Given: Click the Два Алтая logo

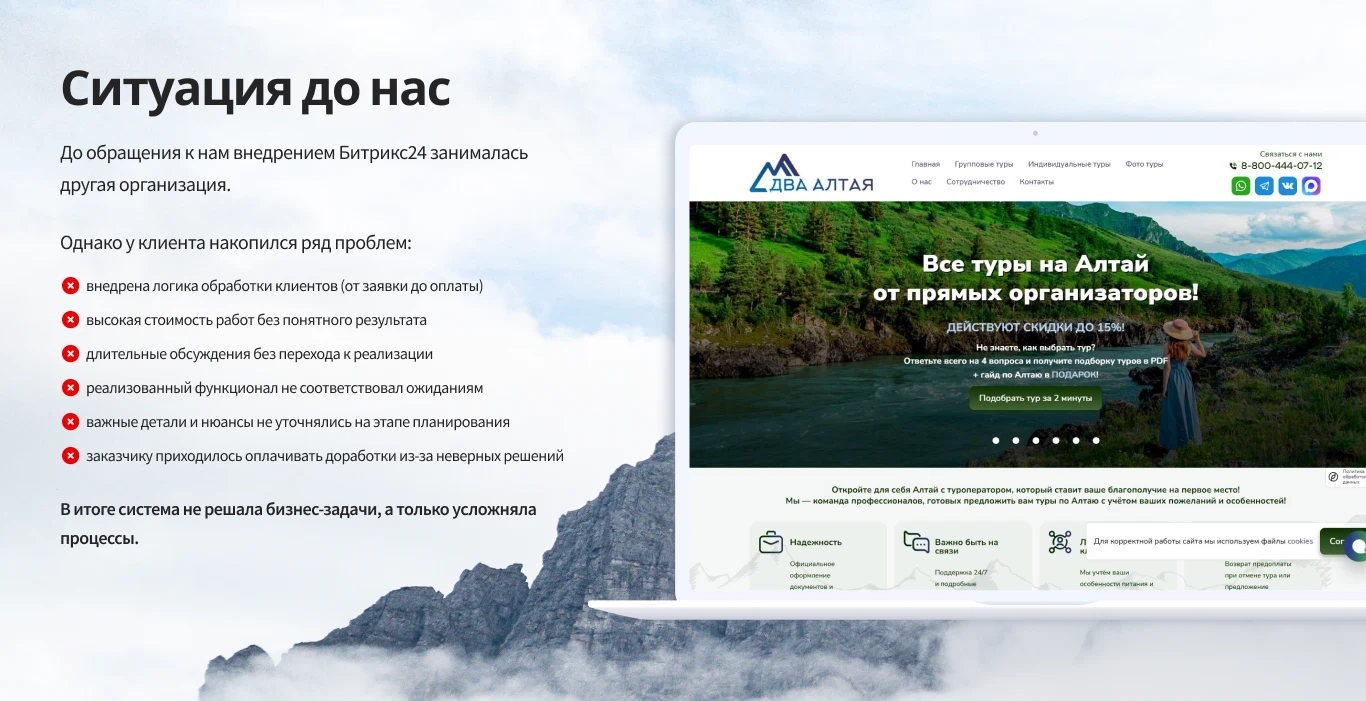Looking at the screenshot, I should (811, 174).
